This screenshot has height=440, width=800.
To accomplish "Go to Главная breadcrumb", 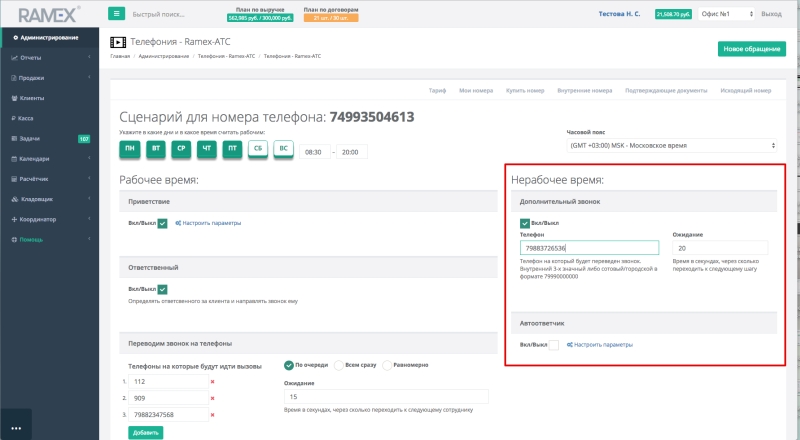I will point(120,56).
